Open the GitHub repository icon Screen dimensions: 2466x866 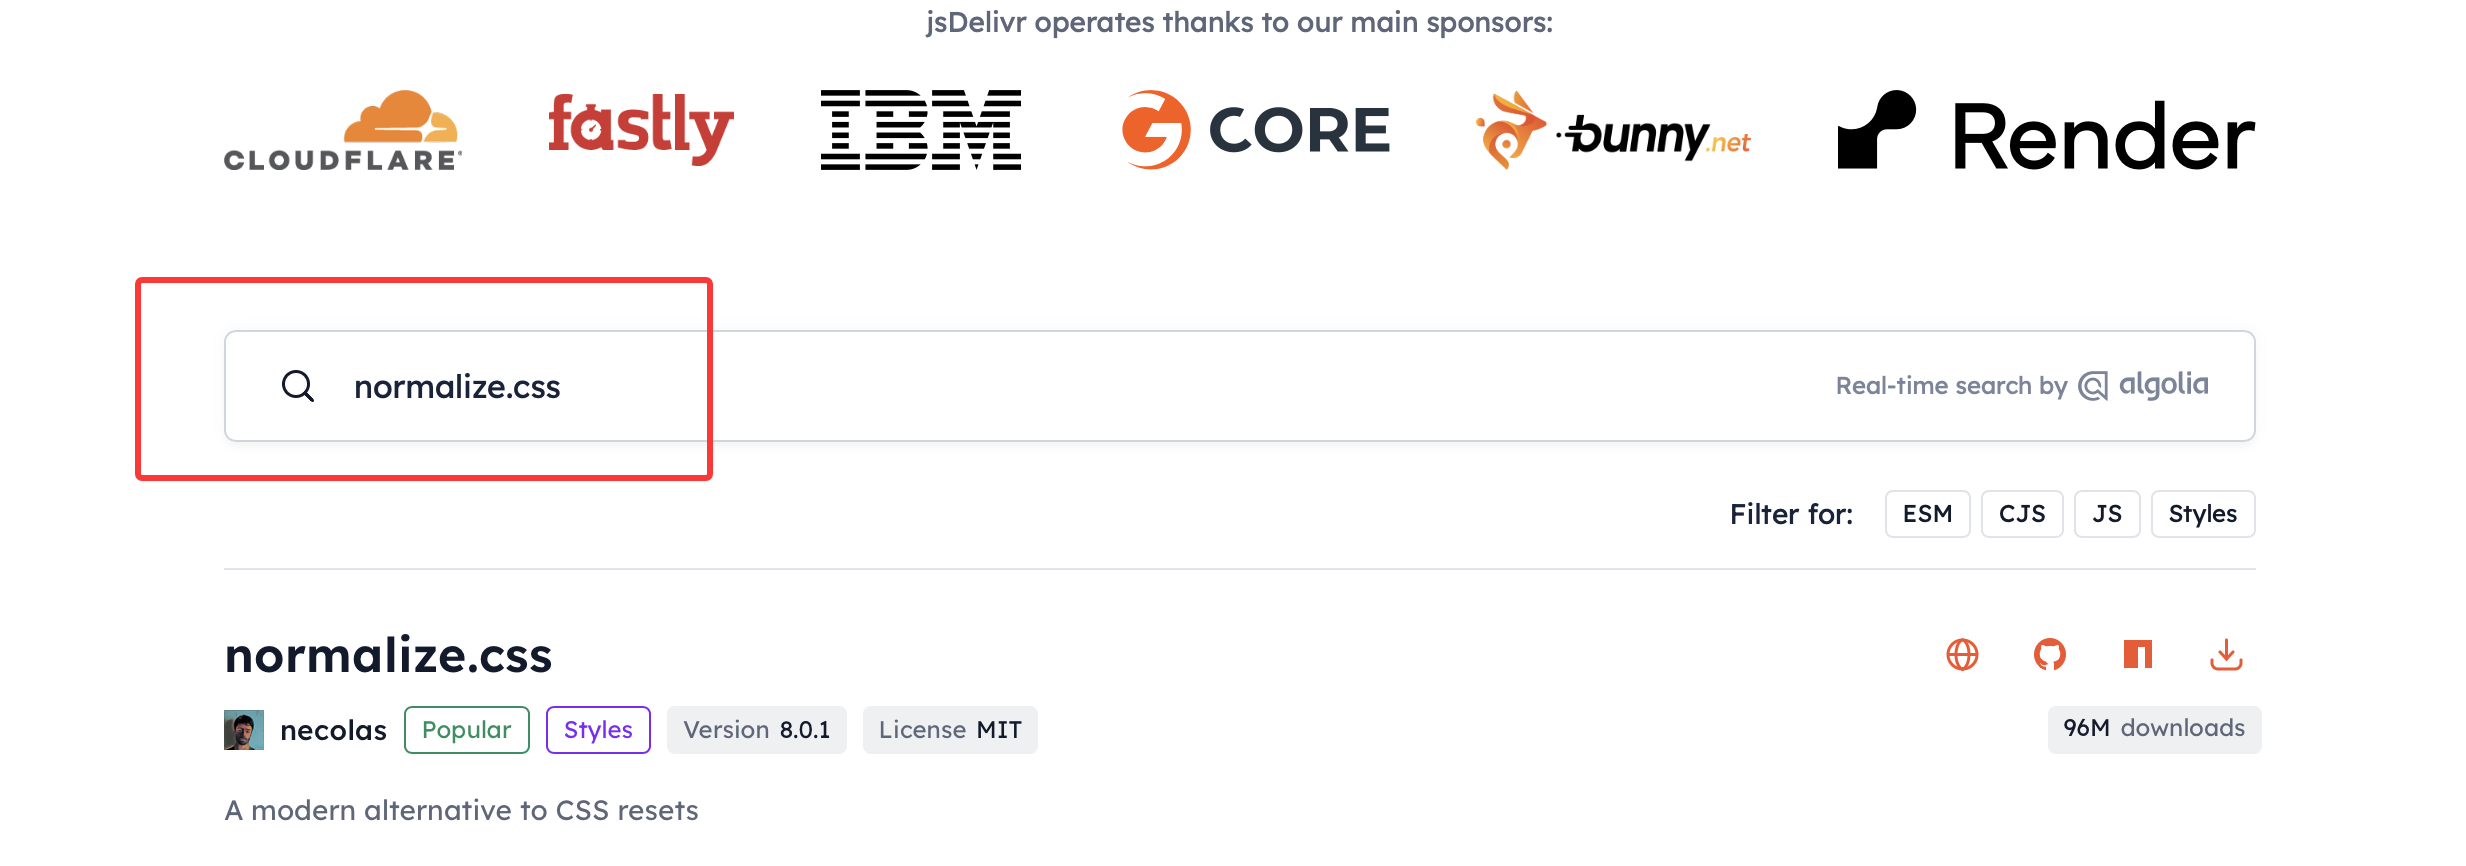[2050, 655]
